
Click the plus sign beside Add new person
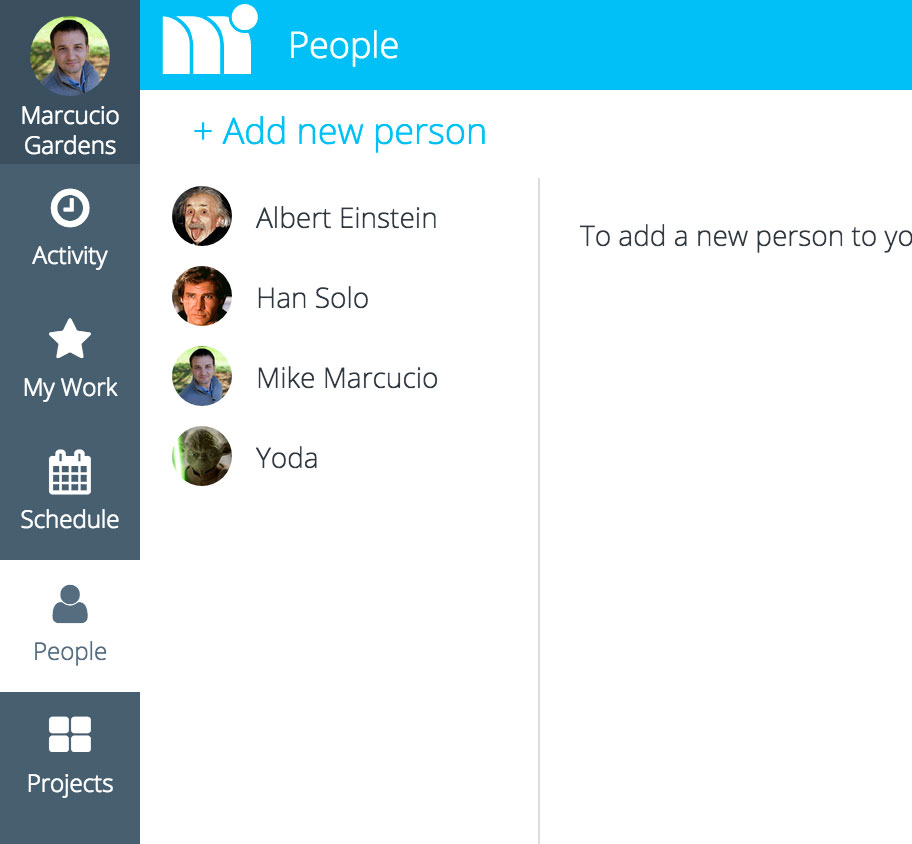point(202,131)
